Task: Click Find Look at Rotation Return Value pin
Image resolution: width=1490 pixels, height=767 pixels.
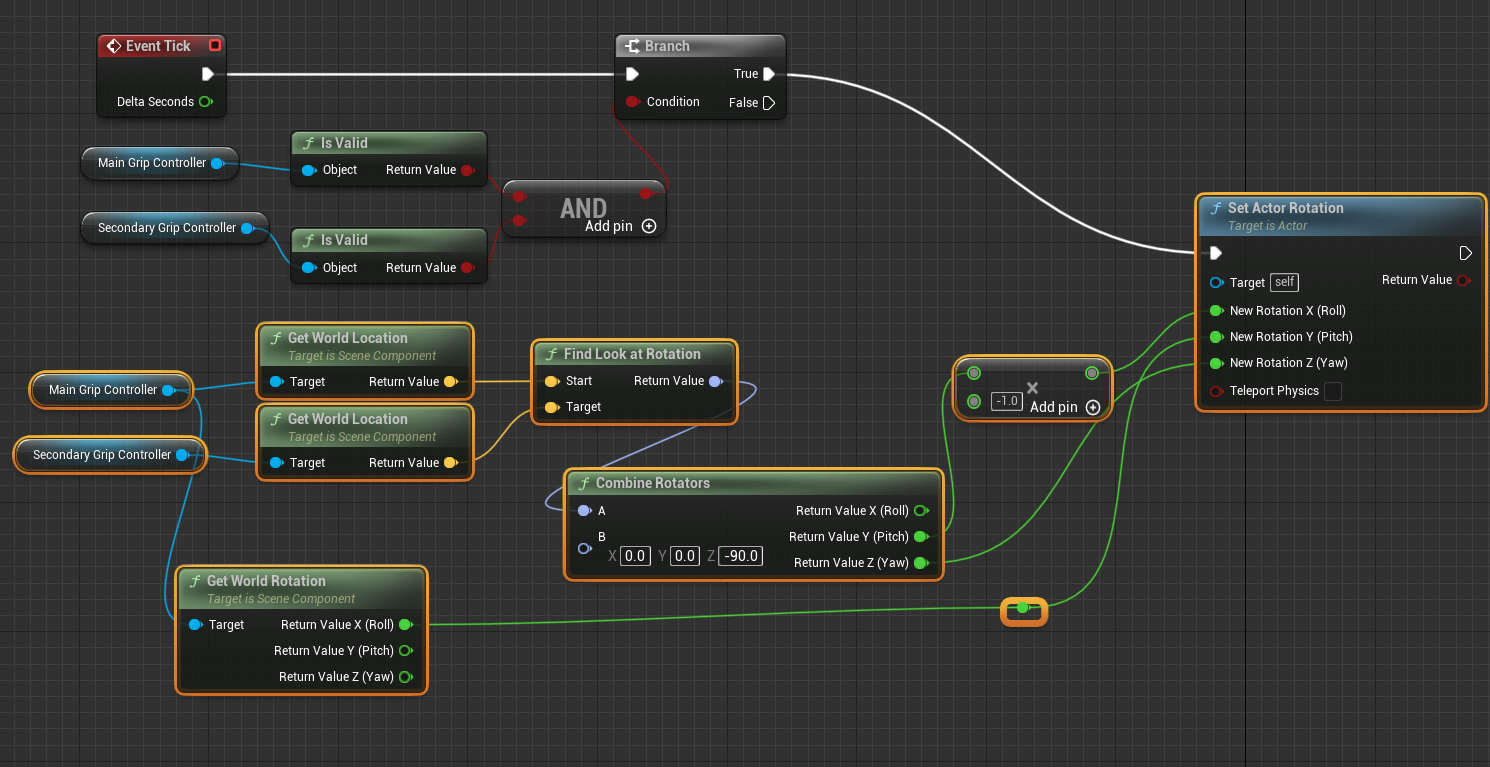Action: tap(715, 381)
